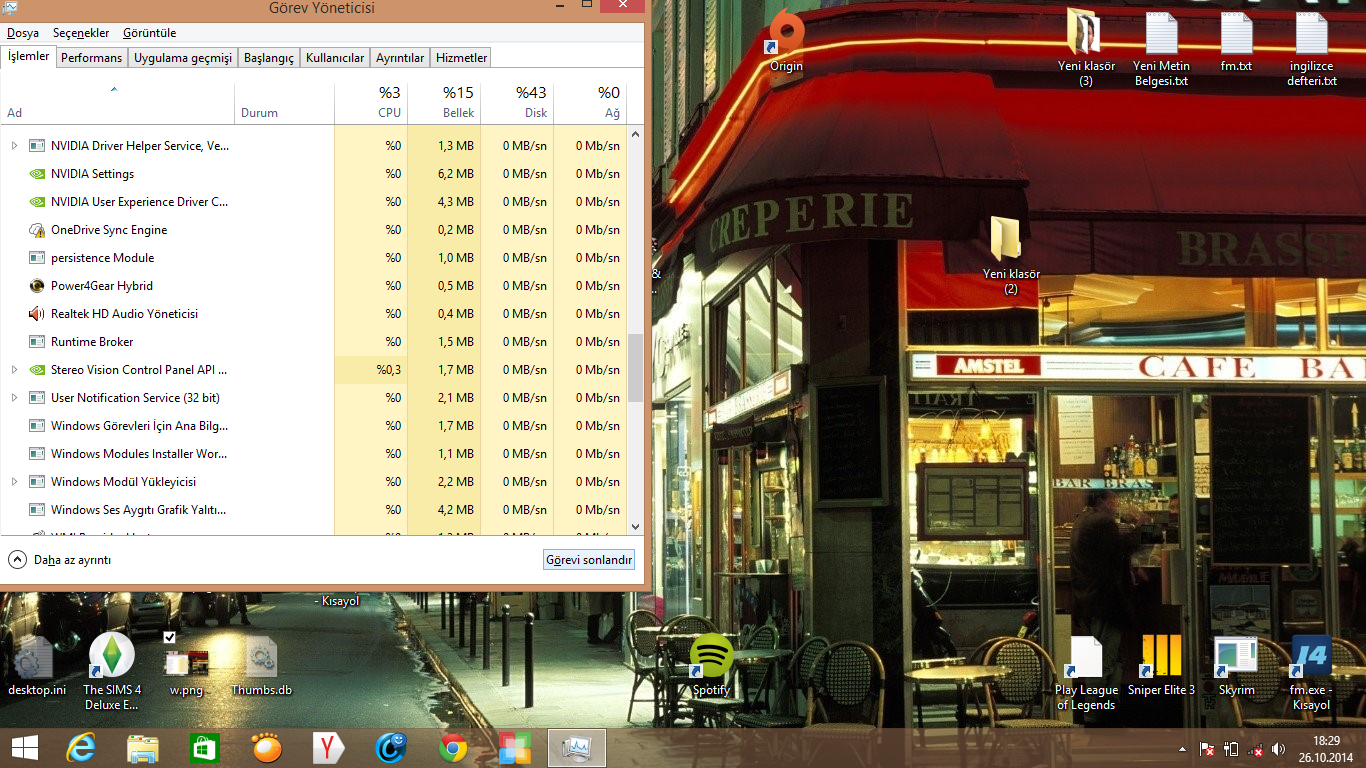
Task: Click the Power4Gear Hybrid process icon
Action: (x=37, y=286)
